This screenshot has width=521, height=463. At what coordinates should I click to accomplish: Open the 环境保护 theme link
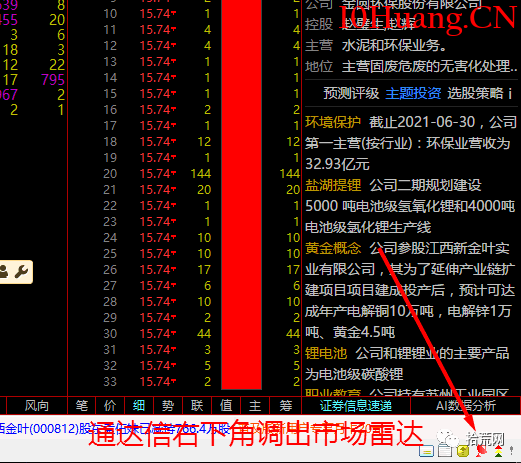point(333,122)
